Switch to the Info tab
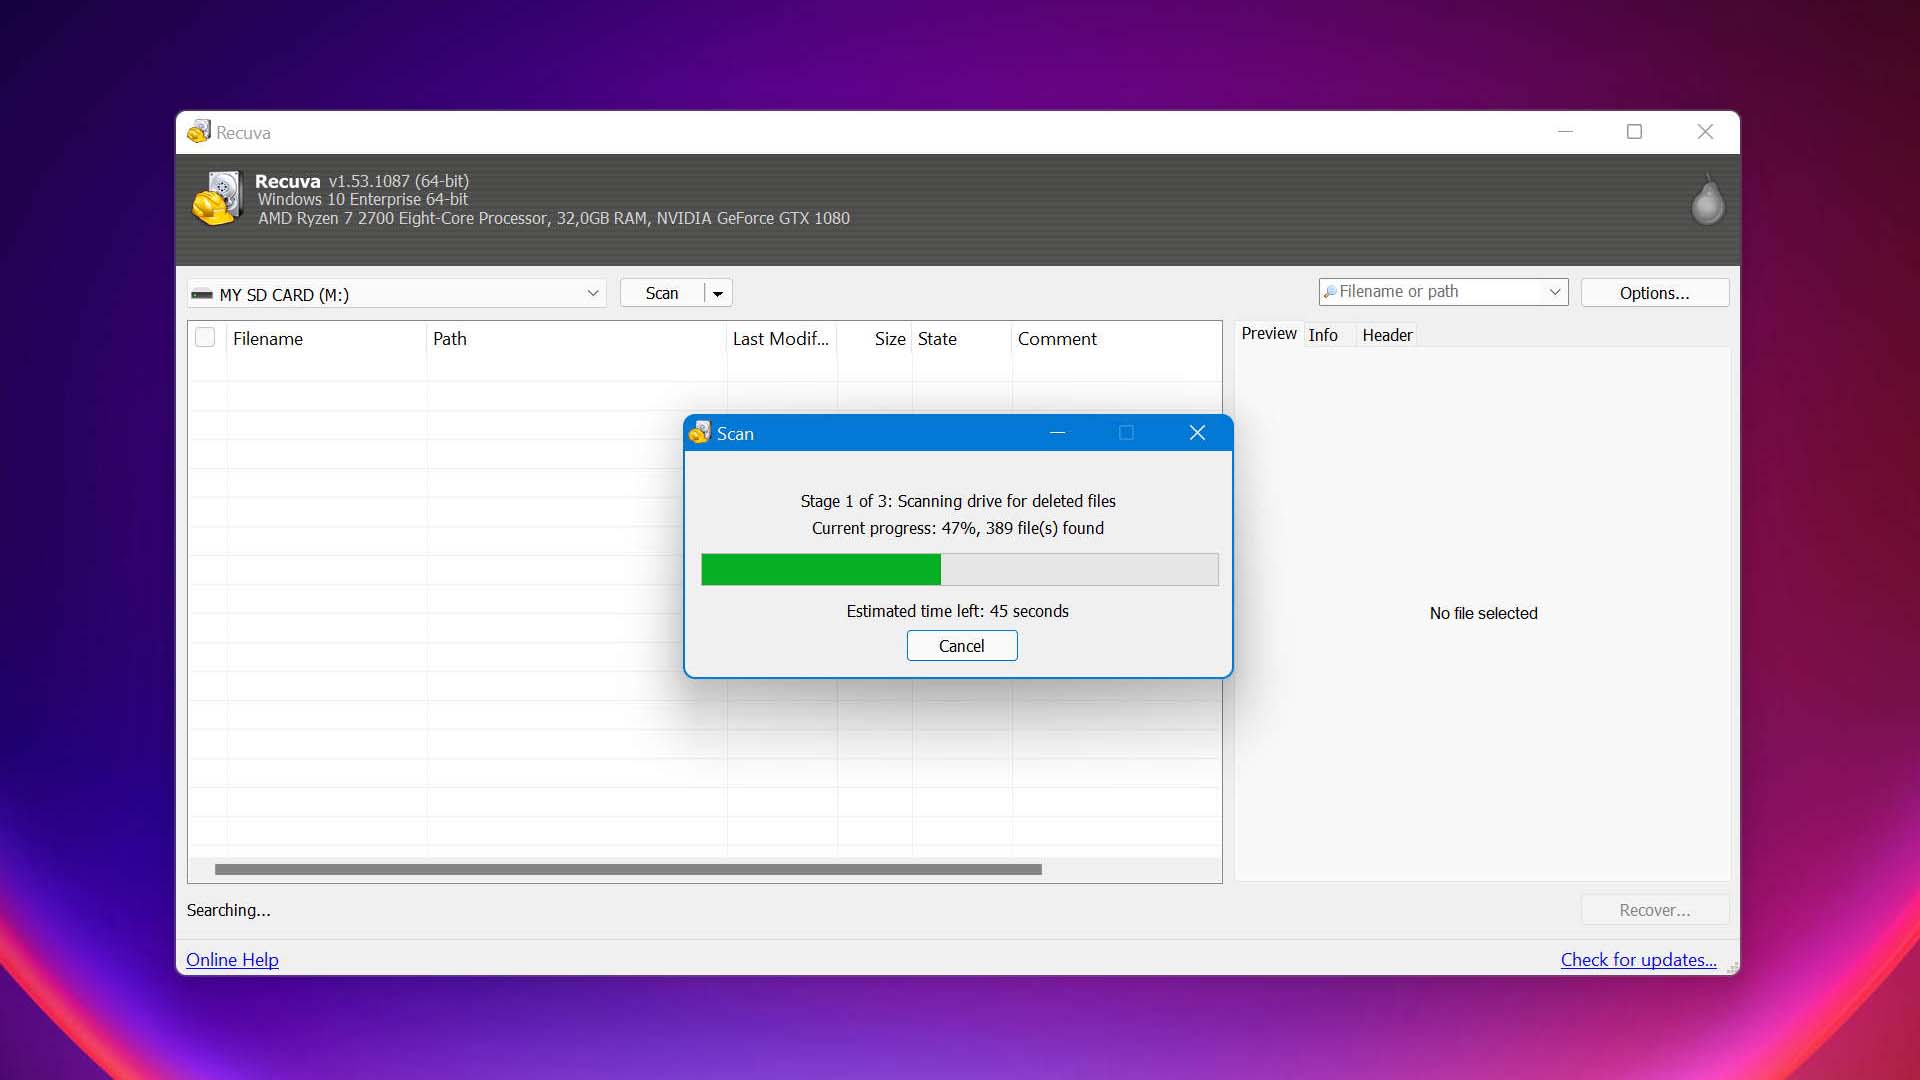This screenshot has height=1080, width=1920. click(x=1323, y=335)
